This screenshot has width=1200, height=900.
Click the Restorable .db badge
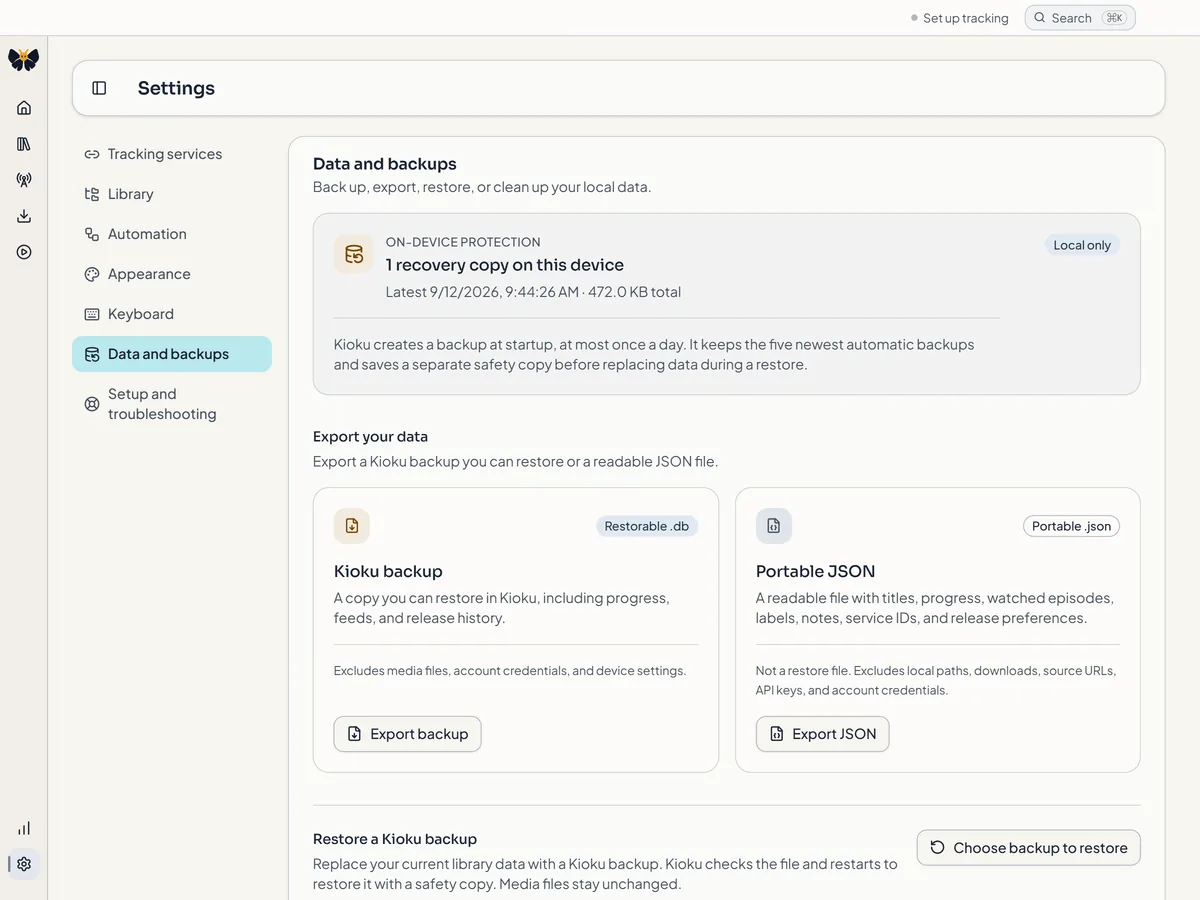tap(647, 526)
